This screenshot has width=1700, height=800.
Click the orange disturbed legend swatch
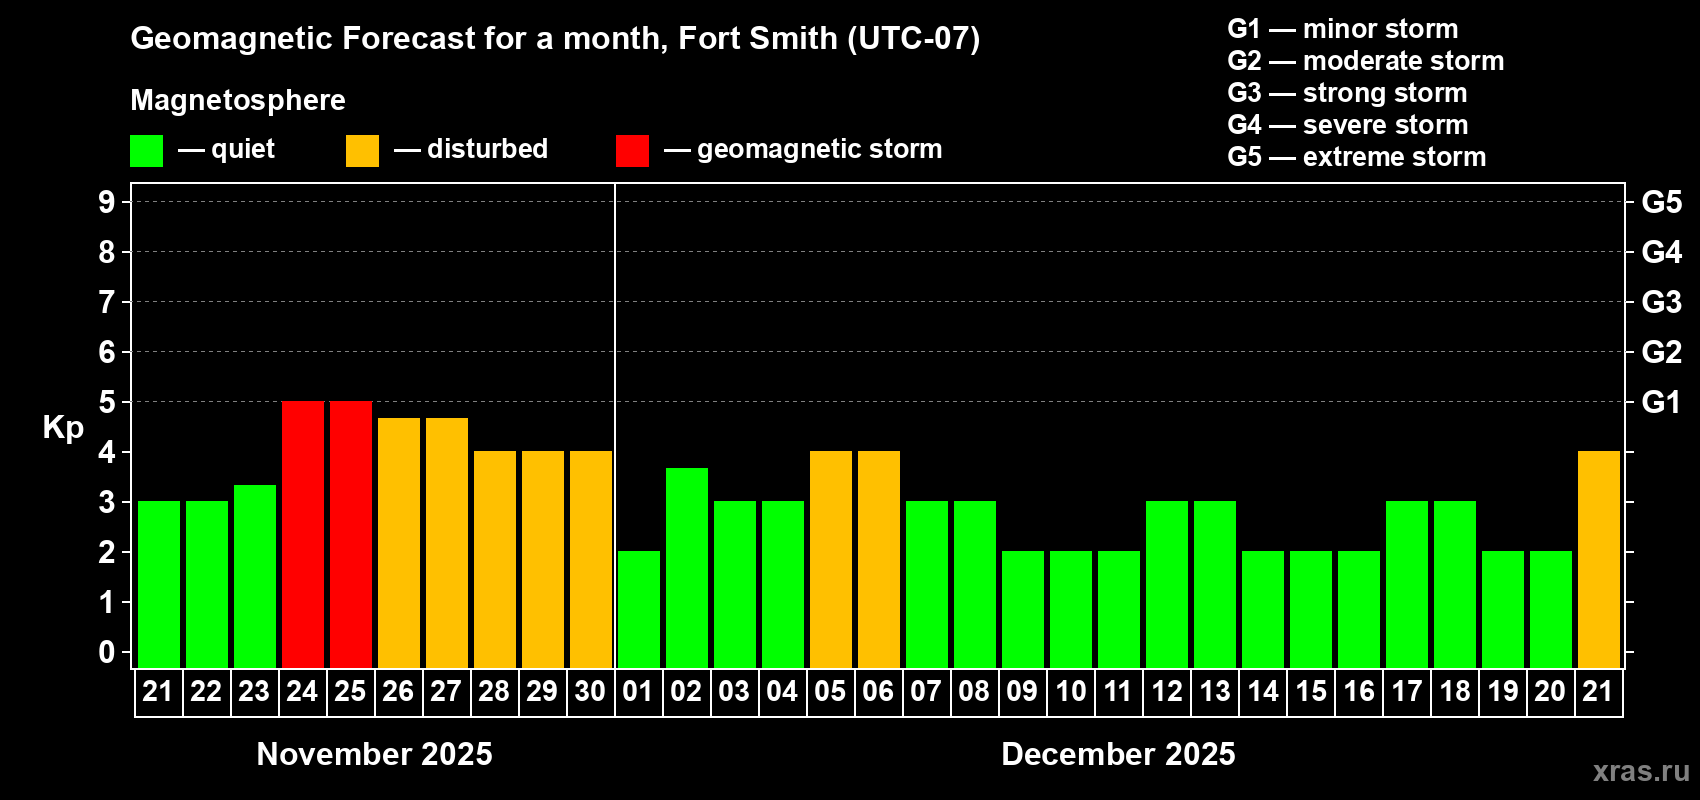pyautogui.click(x=362, y=151)
